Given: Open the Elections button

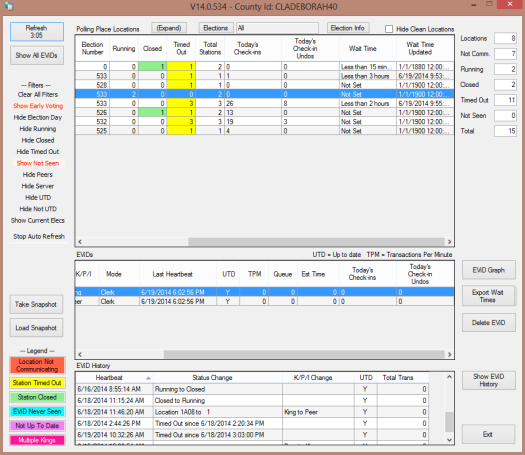Looking at the screenshot, I should 216,28.
